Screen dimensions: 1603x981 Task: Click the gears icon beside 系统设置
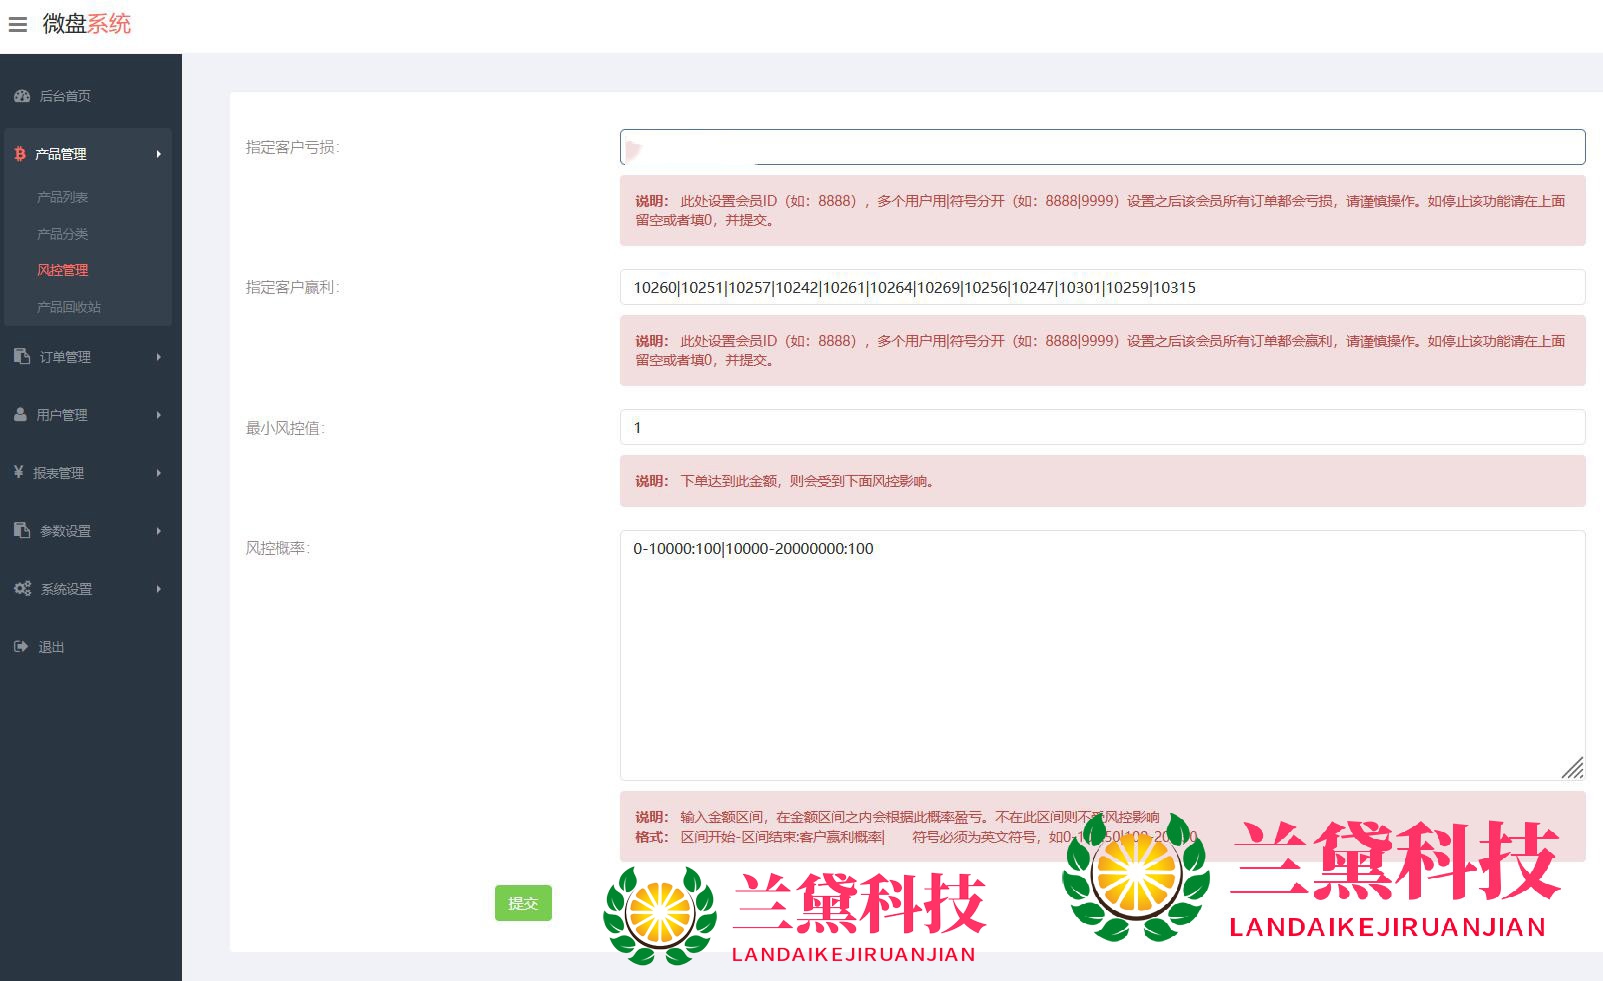click(x=22, y=589)
